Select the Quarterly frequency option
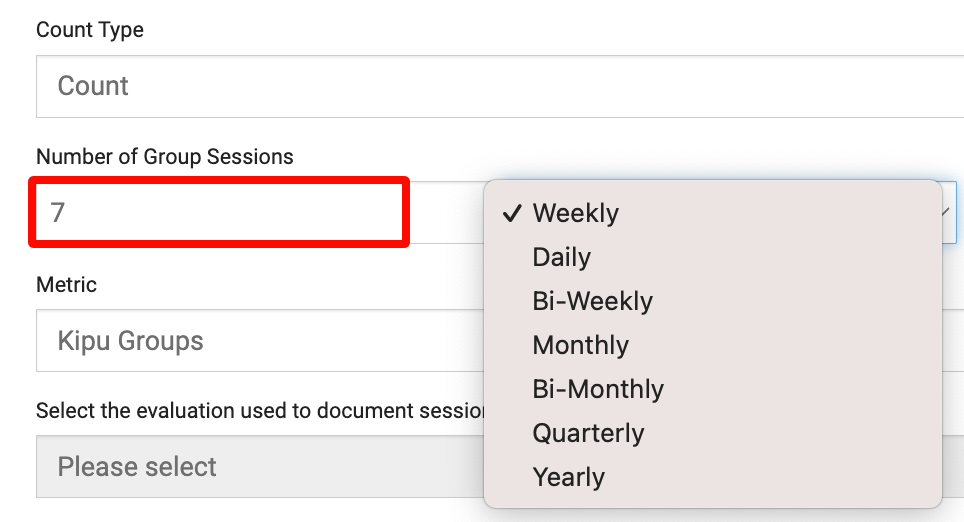964x522 pixels. 588,433
